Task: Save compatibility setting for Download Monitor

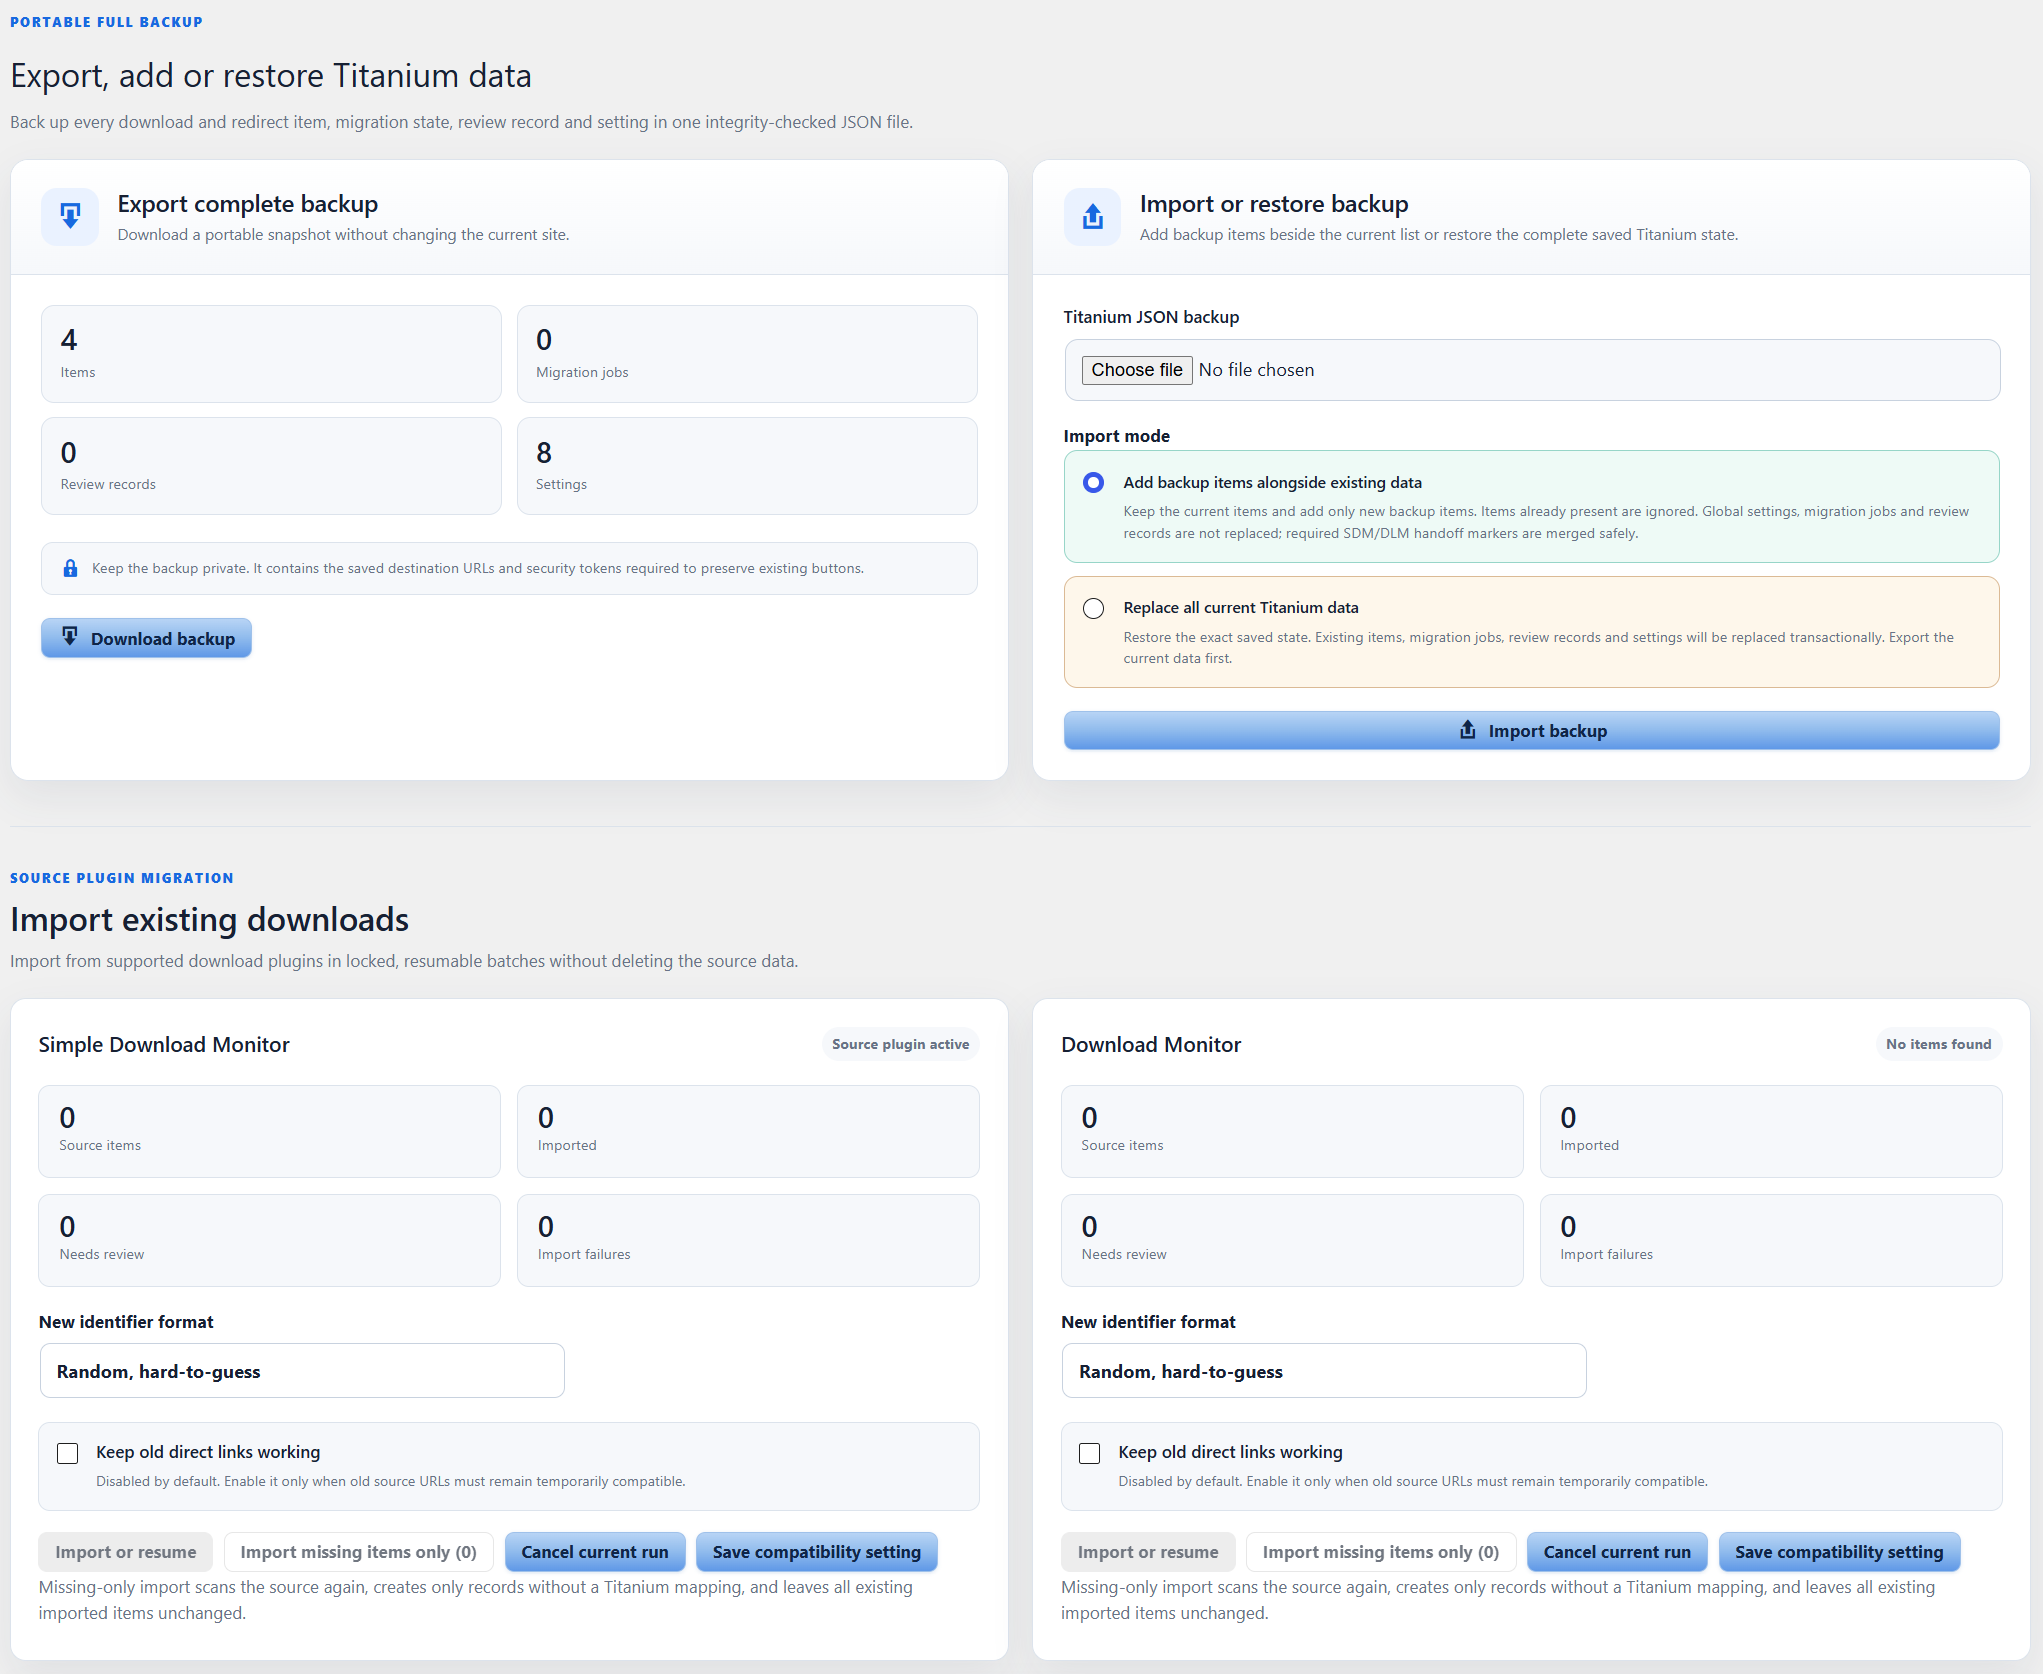Action: [x=1839, y=1552]
